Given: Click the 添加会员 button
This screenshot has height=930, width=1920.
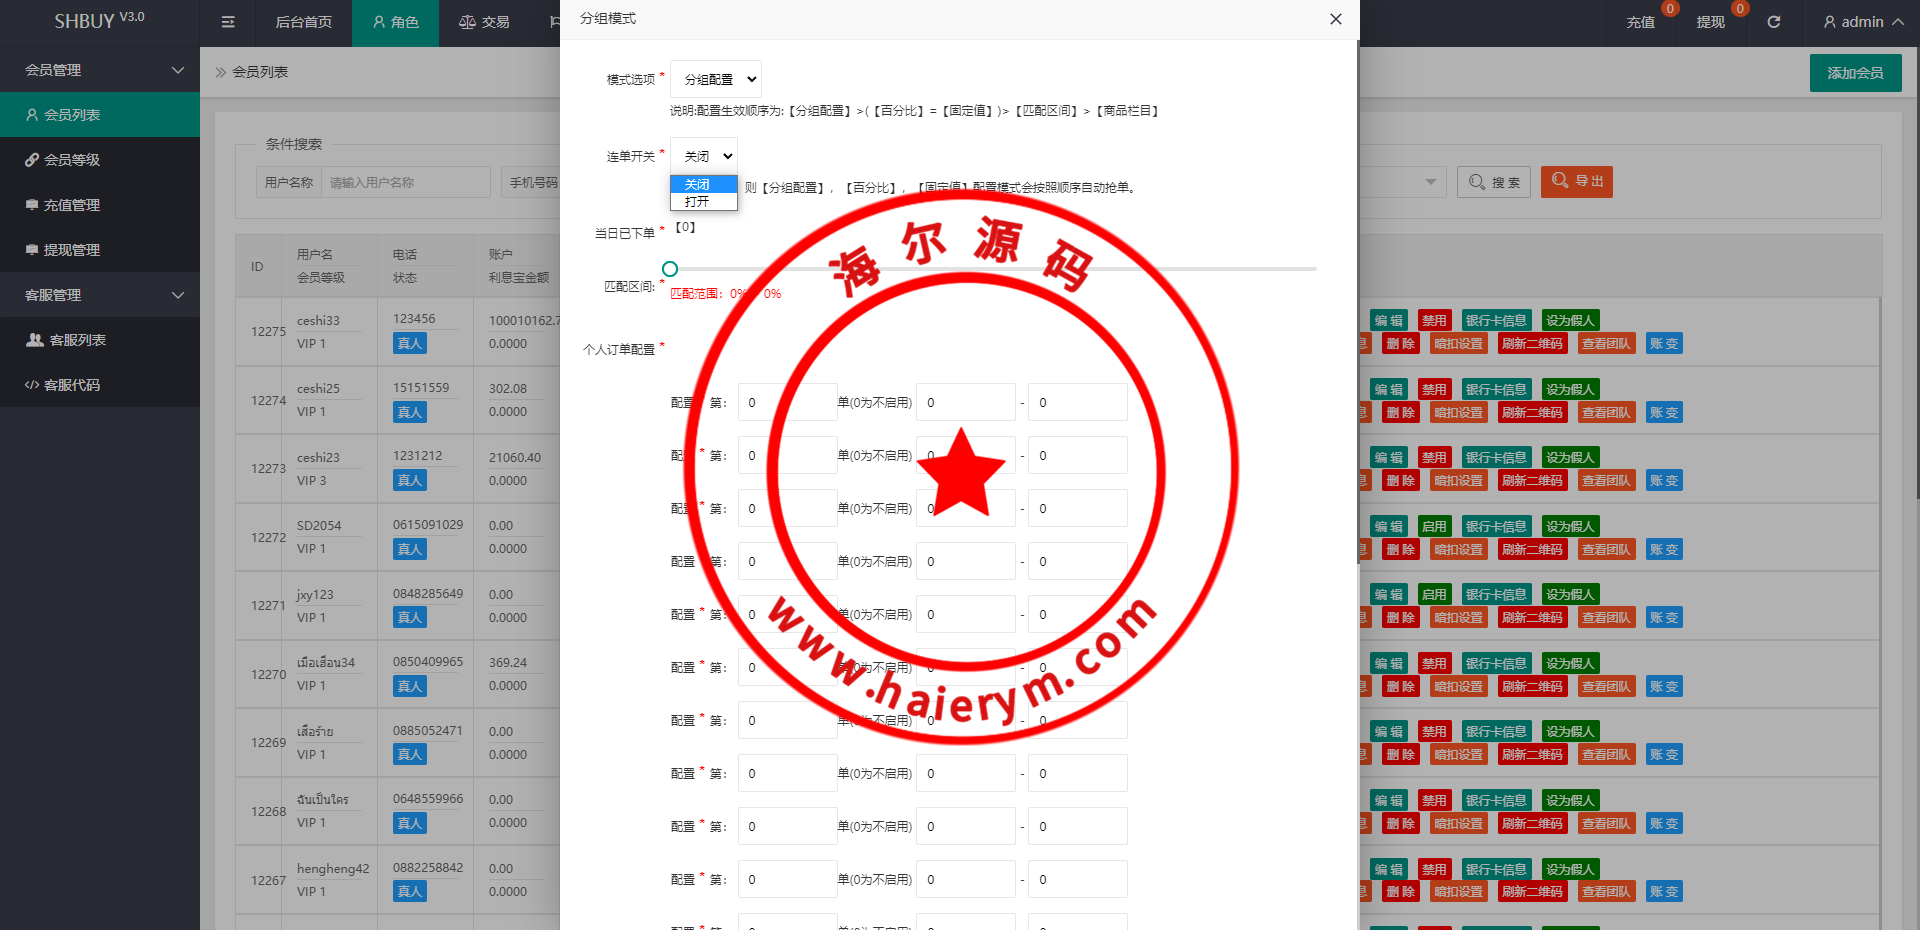Looking at the screenshot, I should 1855,73.
